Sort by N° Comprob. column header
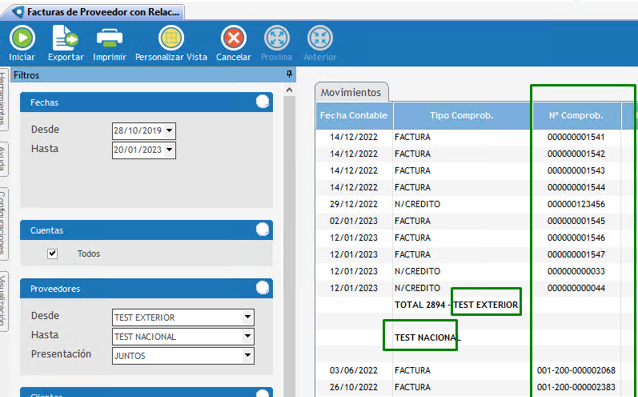Viewport: 638px width, 397px height. point(576,116)
